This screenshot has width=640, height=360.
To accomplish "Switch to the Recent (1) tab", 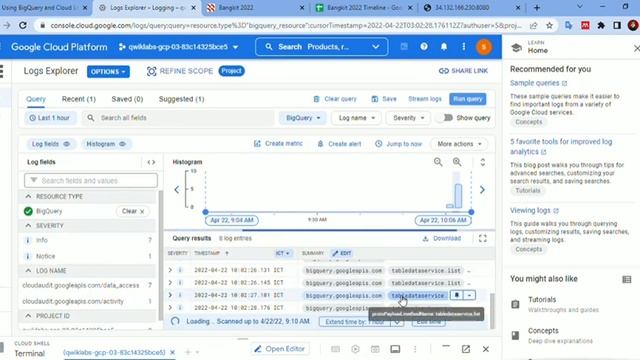I will coord(79,99).
